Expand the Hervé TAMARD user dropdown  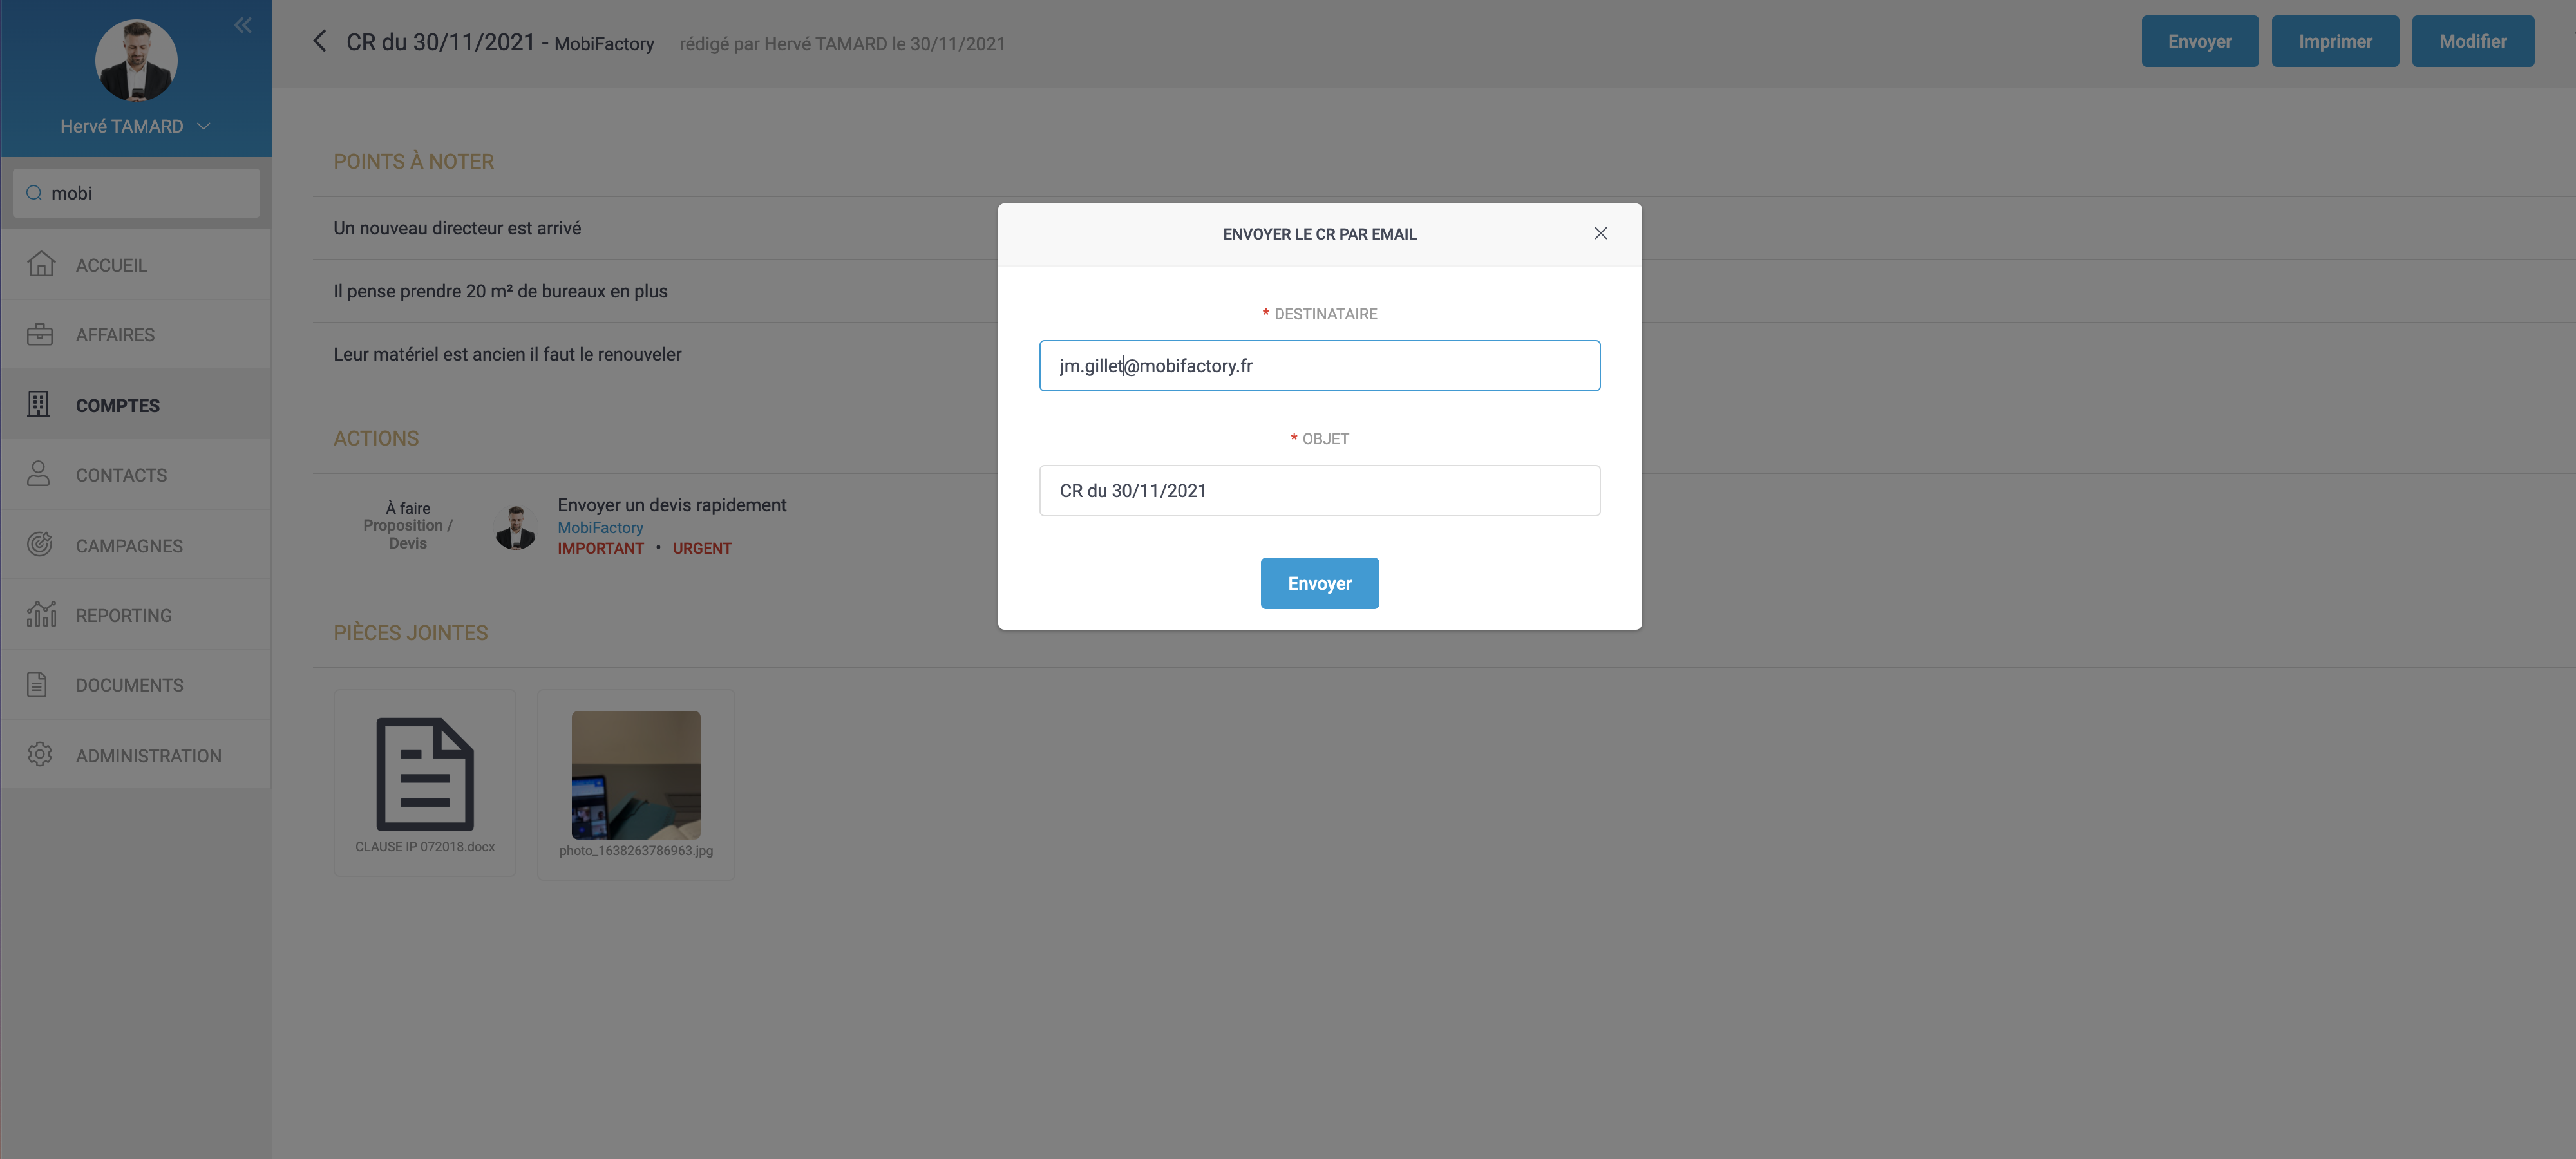[204, 126]
